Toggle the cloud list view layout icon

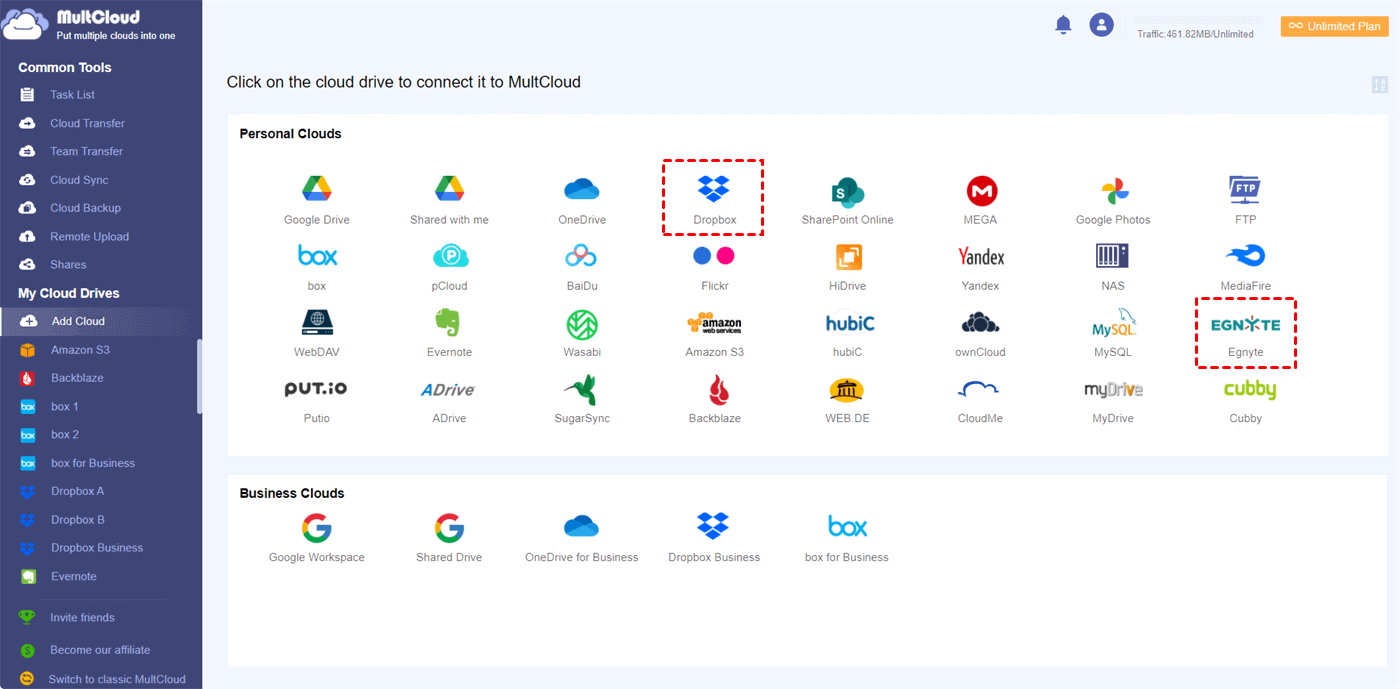pyautogui.click(x=1380, y=84)
